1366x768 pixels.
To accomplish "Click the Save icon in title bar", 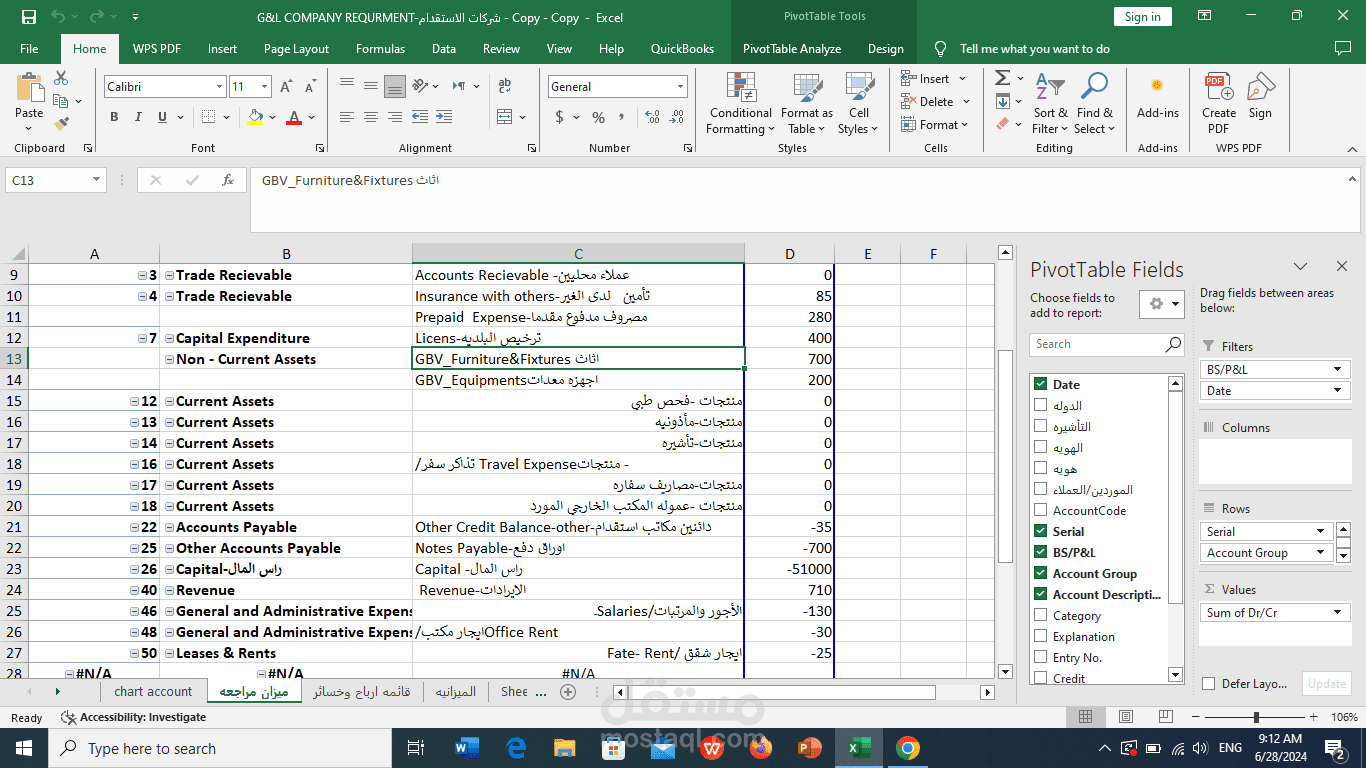I will click(x=29, y=17).
